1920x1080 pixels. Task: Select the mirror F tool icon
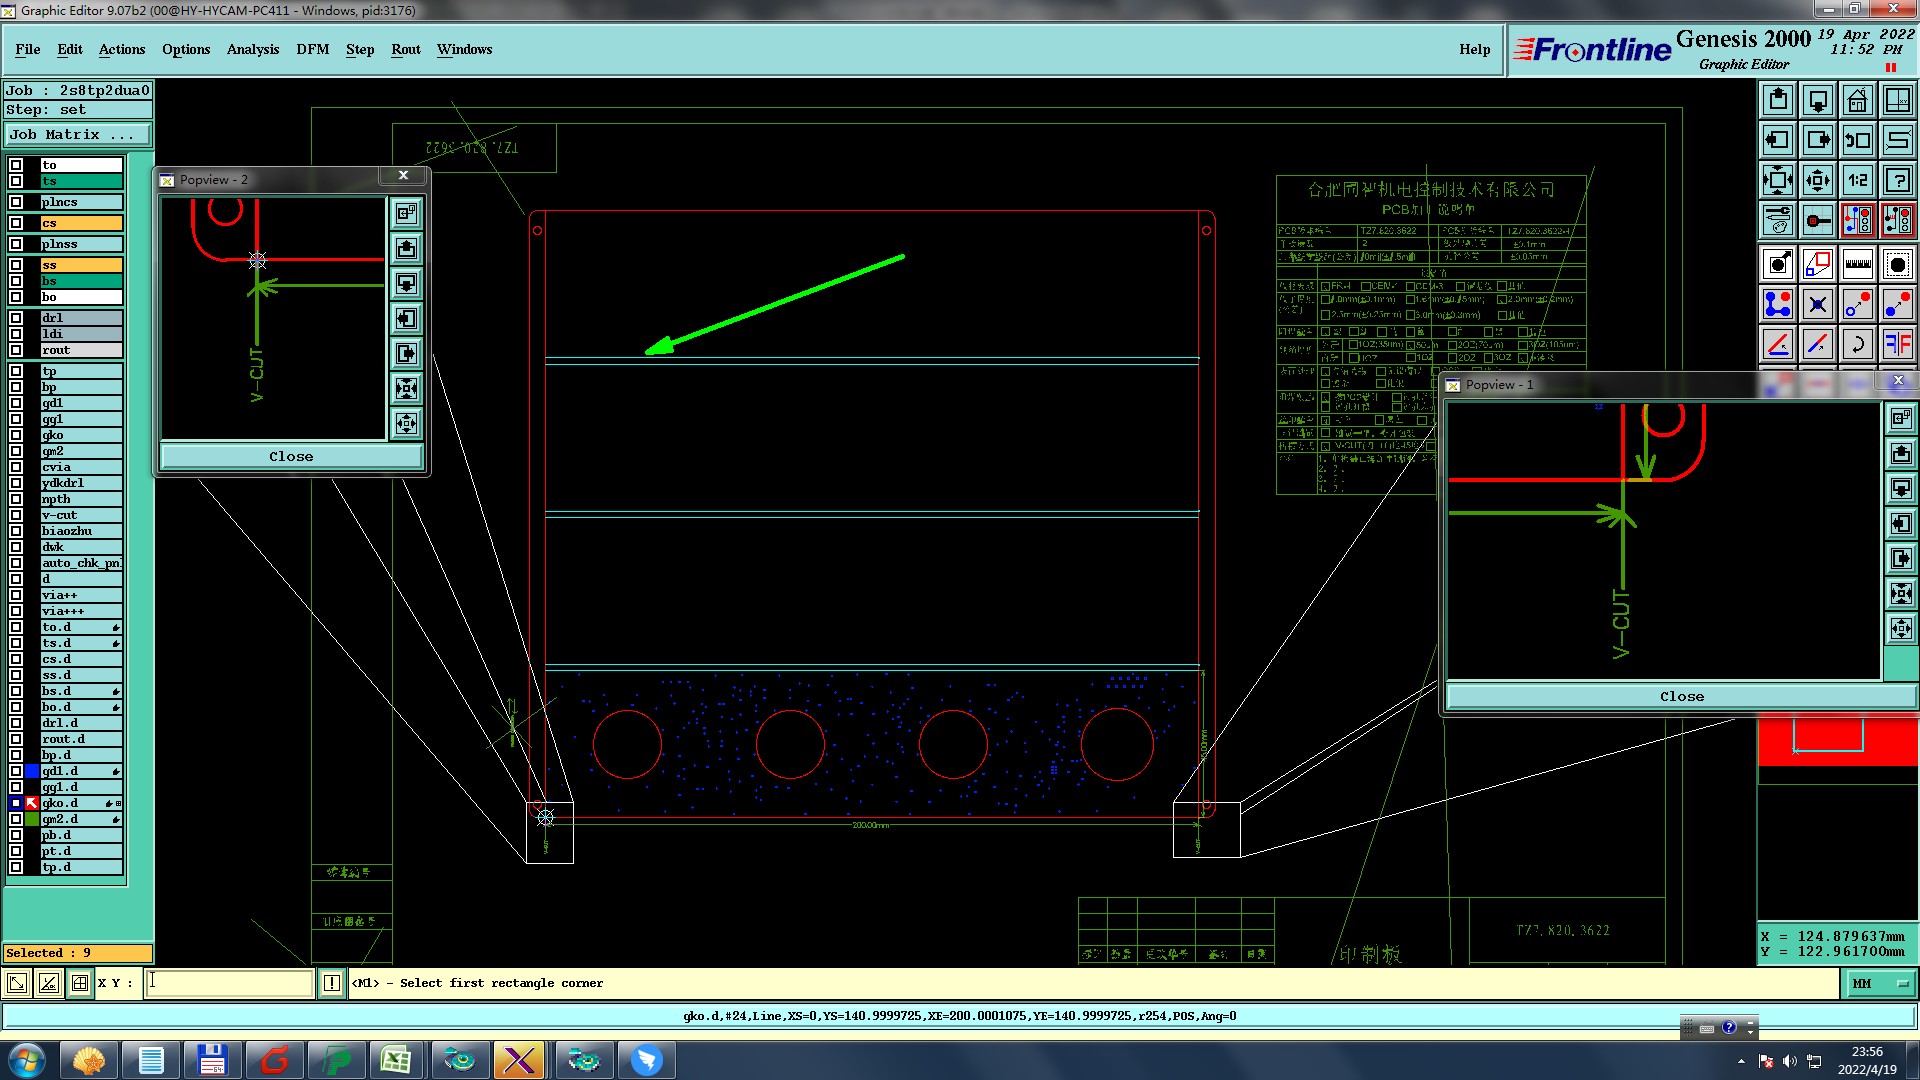click(1897, 345)
